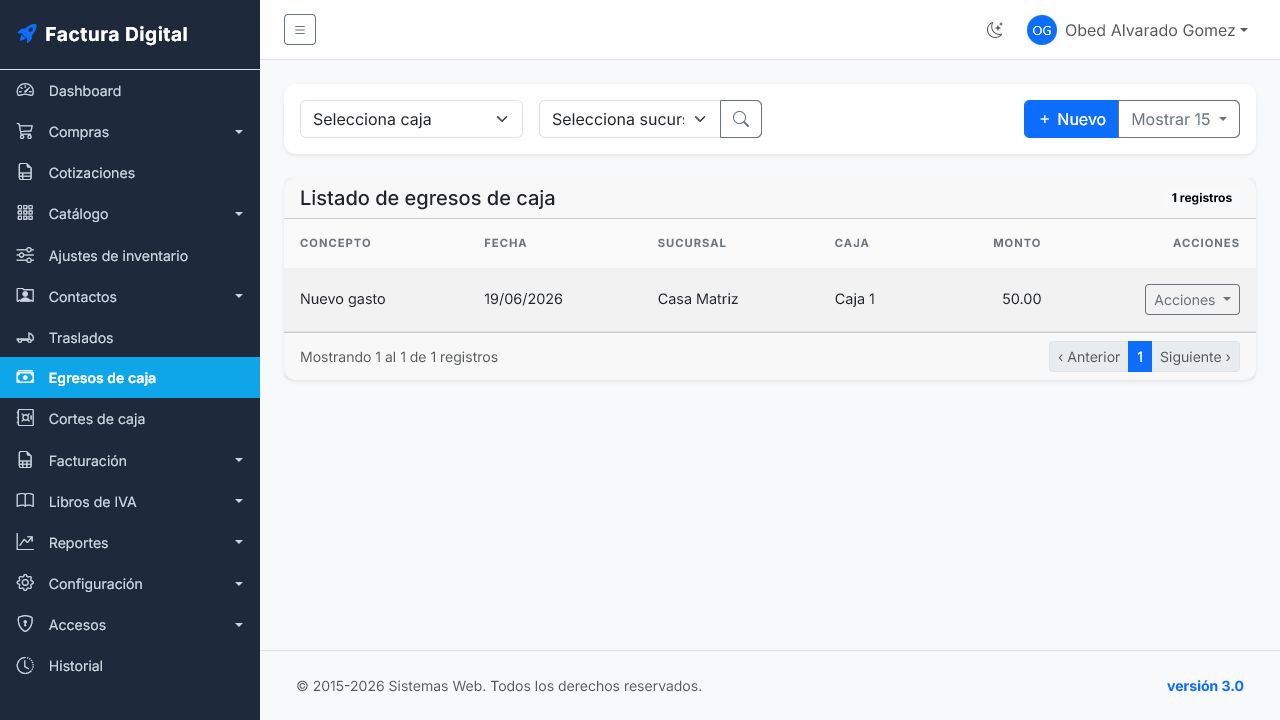Click the Nuevo button
The image size is (1280, 720).
point(1071,119)
